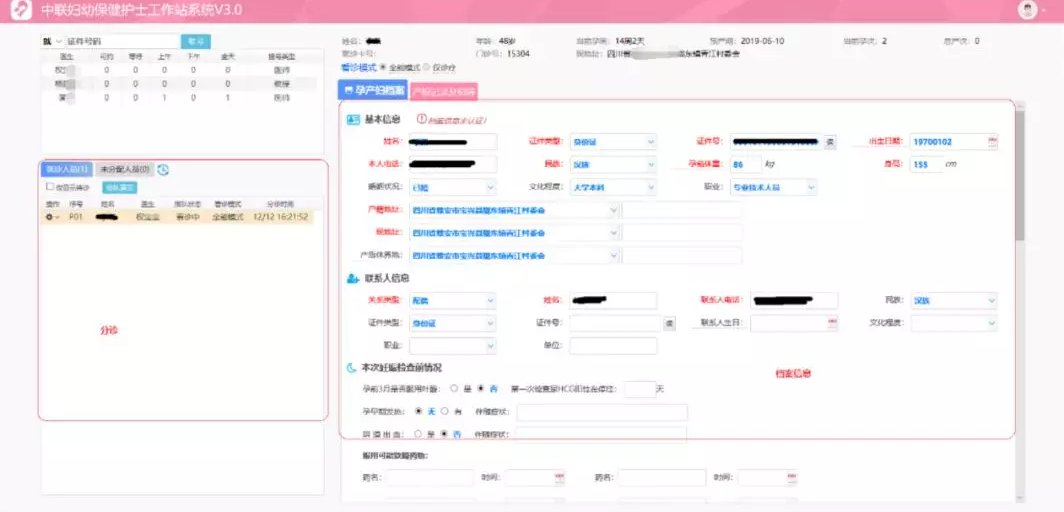Select 仅诊疗 radio for 看诊模式
Viewport: 1064px width, 512px height.
pos(427,67)
